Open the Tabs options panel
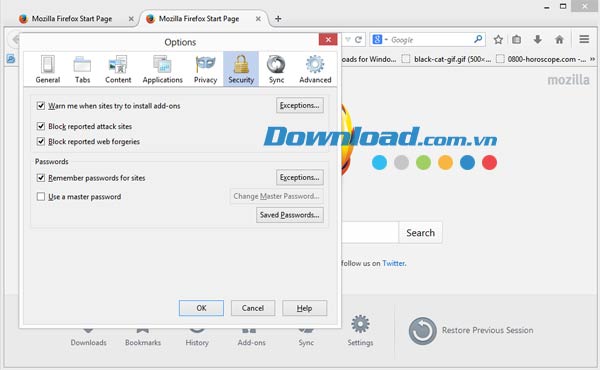The image size is (600, 370). [x=82, y=69]
